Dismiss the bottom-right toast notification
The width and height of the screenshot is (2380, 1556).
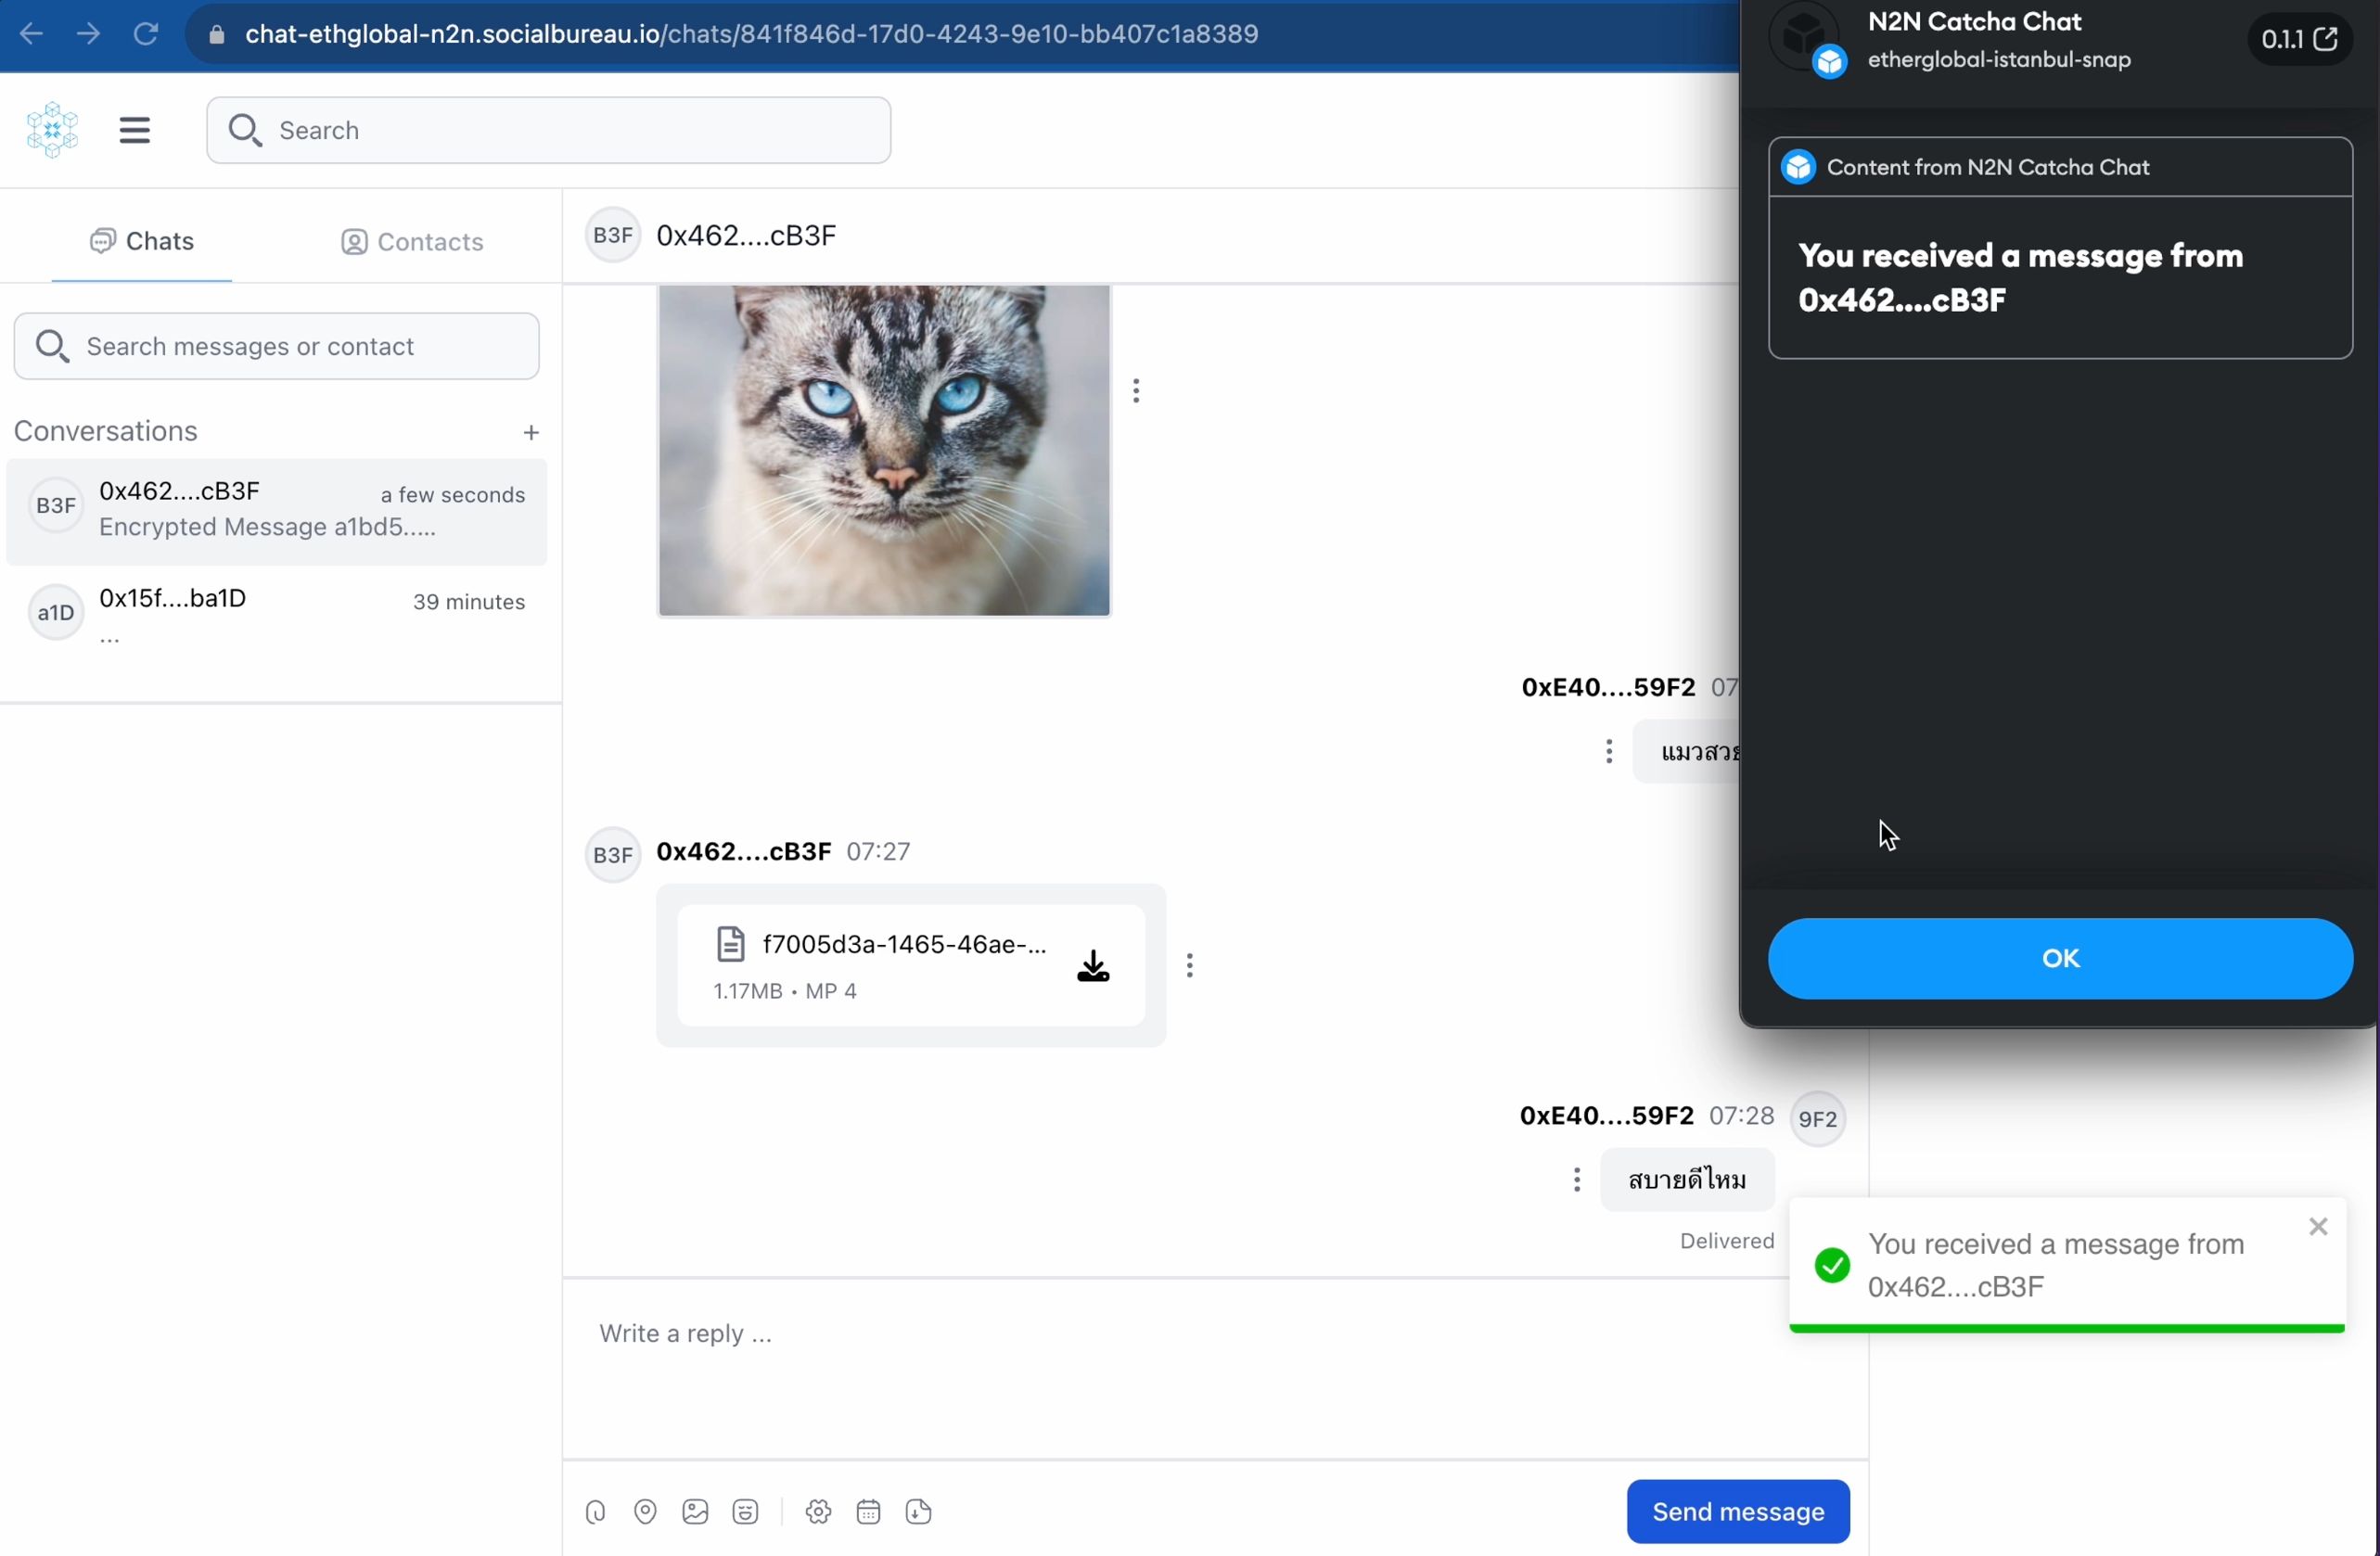(2318, 1224)
